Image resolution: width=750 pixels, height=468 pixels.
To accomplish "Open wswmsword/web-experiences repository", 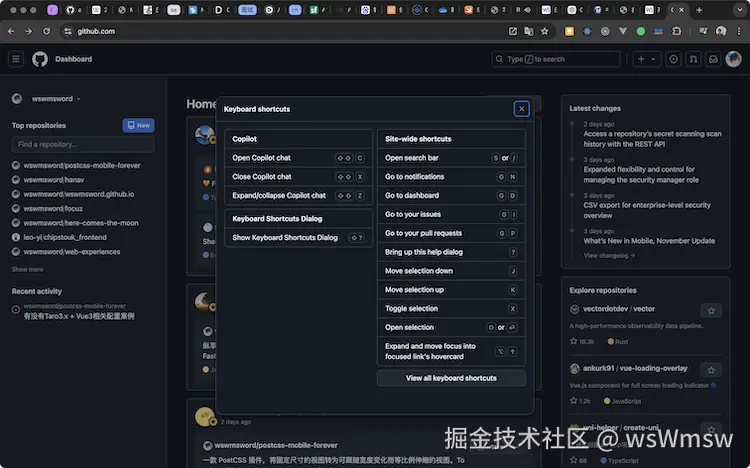I will 72,252.
